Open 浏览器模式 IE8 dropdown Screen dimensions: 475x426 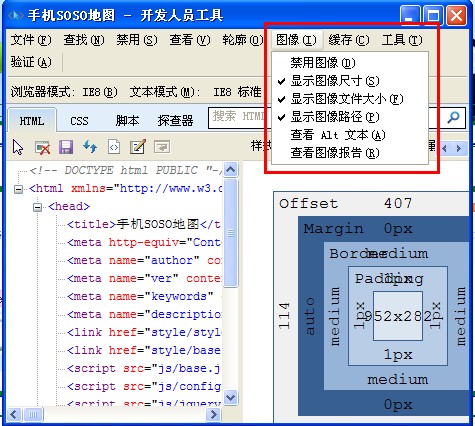coord(64,91)
